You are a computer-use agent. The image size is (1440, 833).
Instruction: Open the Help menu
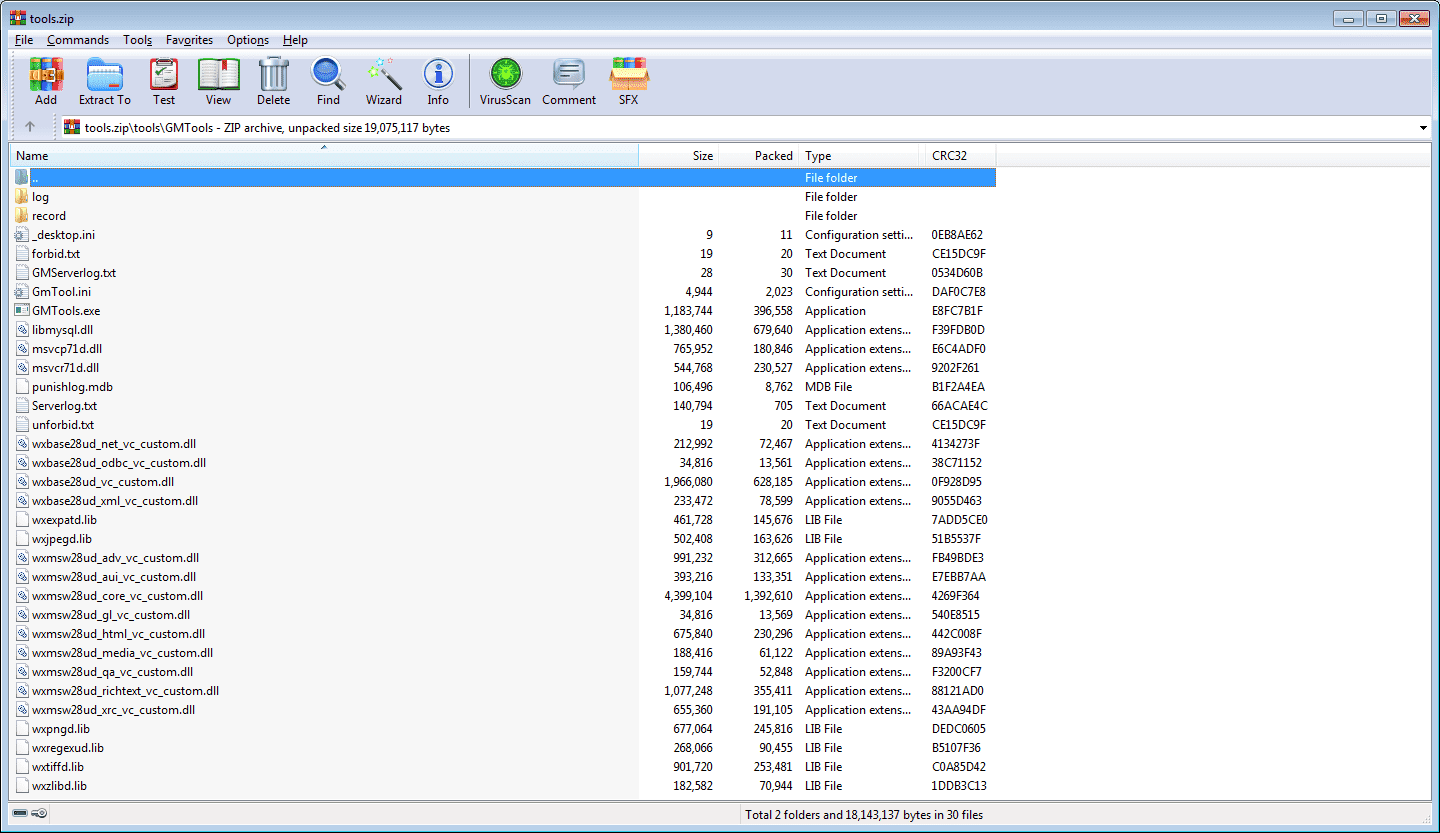[x=295, y=40]
